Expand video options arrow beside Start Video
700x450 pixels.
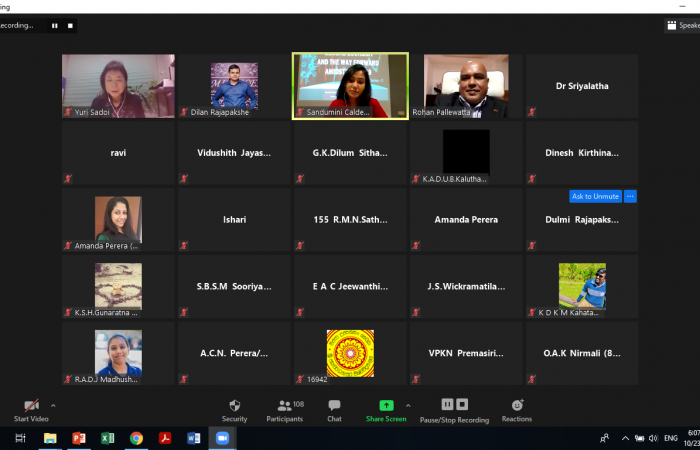click(x=53, y=405)
